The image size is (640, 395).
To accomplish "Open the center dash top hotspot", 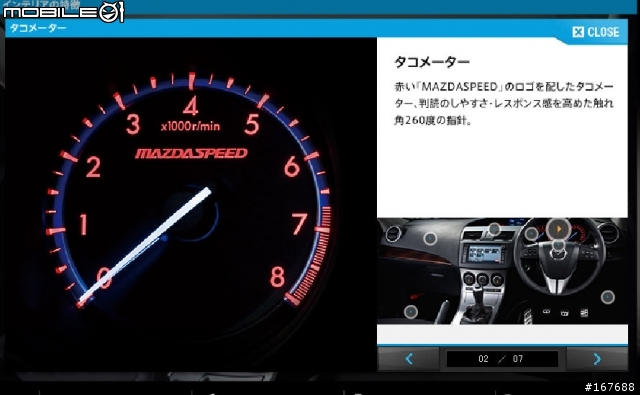I will [494, 229].
